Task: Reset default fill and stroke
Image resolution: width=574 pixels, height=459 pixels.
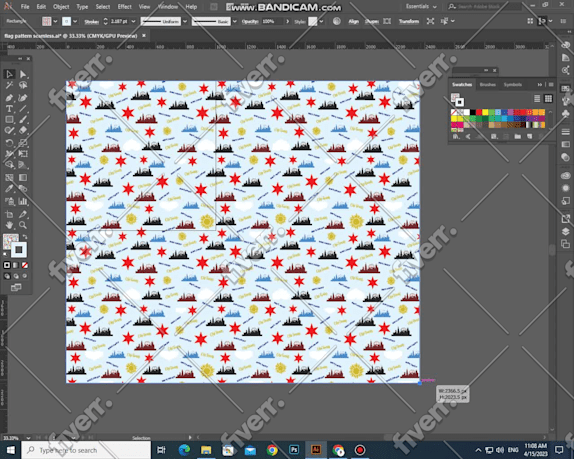Action: click(5, 254)
